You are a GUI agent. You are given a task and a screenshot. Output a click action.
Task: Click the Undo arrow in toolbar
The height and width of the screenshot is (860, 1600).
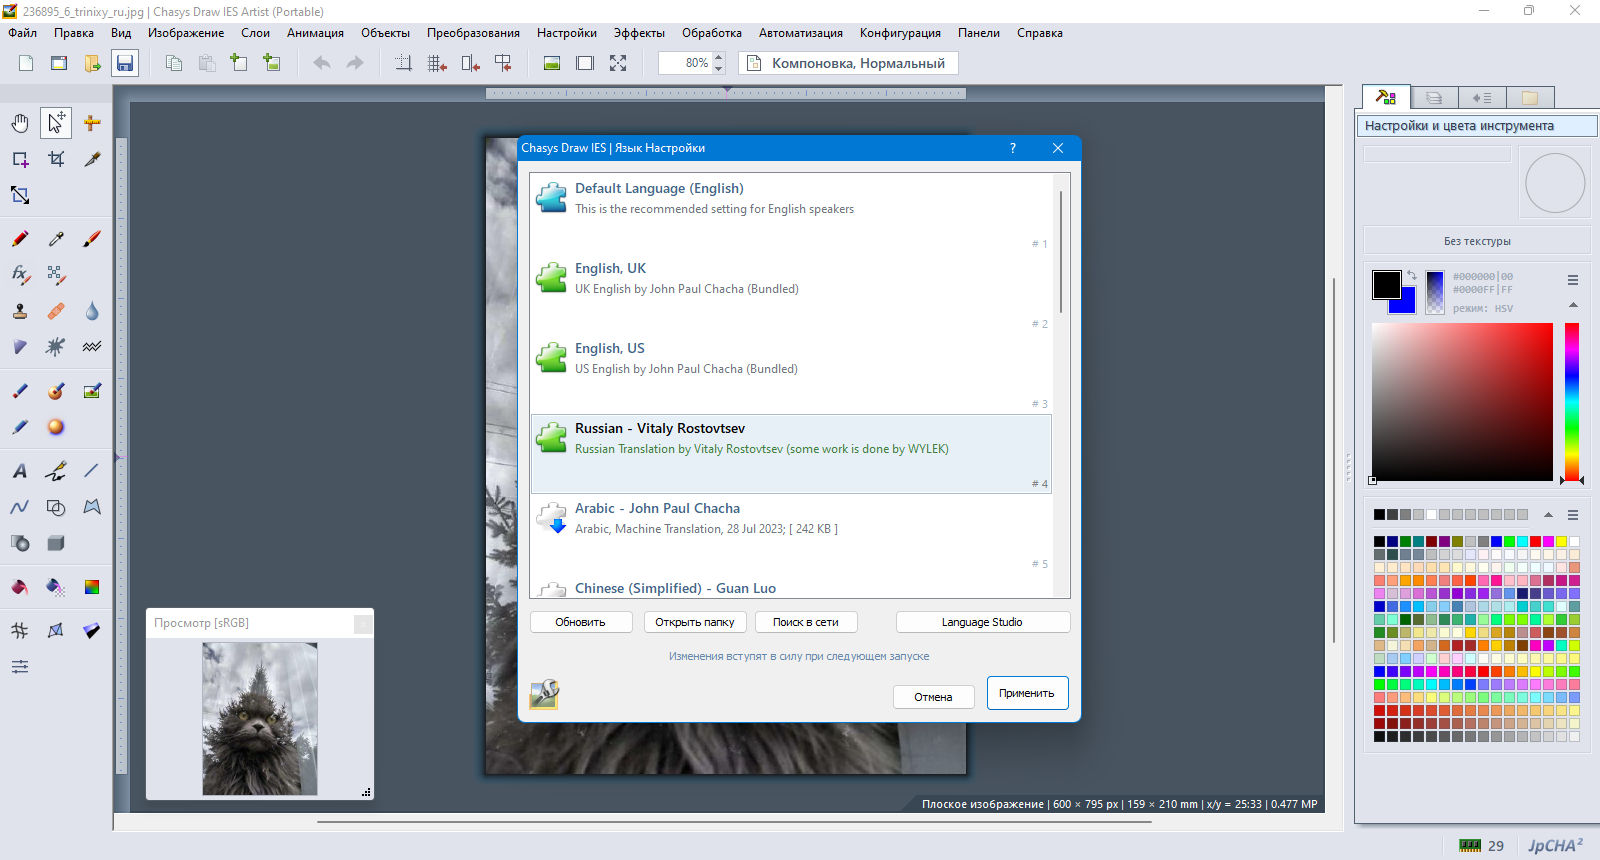tap(322, 63)
